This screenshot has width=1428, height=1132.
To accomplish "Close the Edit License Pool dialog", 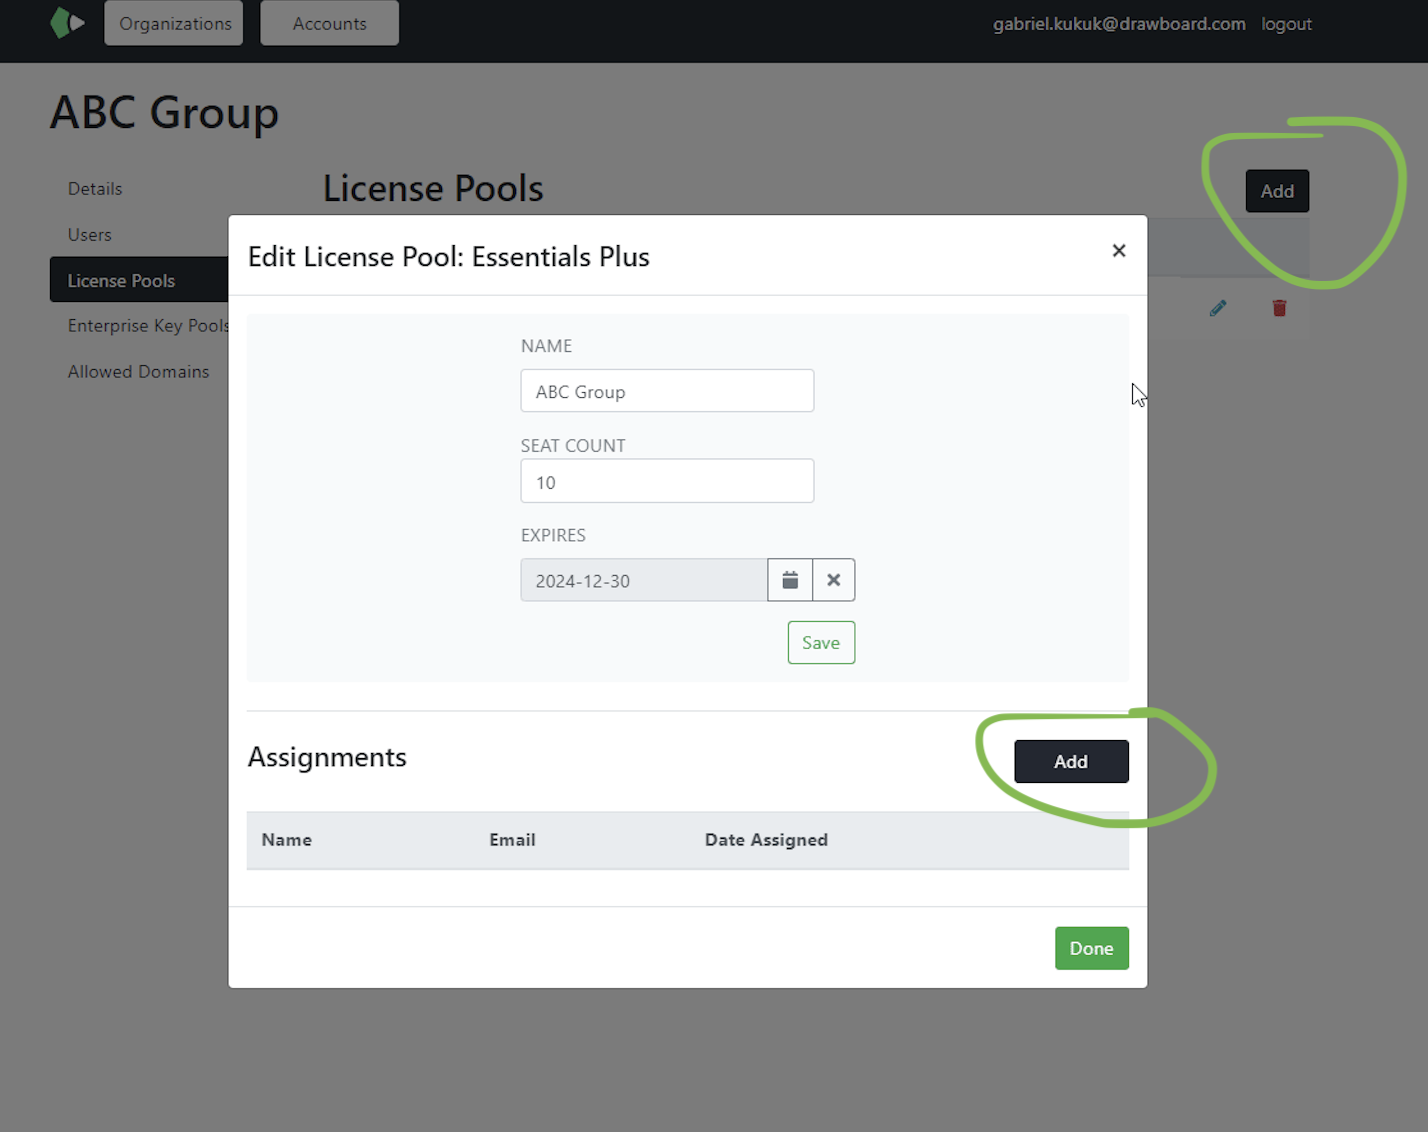I will tap(1118, 251).
